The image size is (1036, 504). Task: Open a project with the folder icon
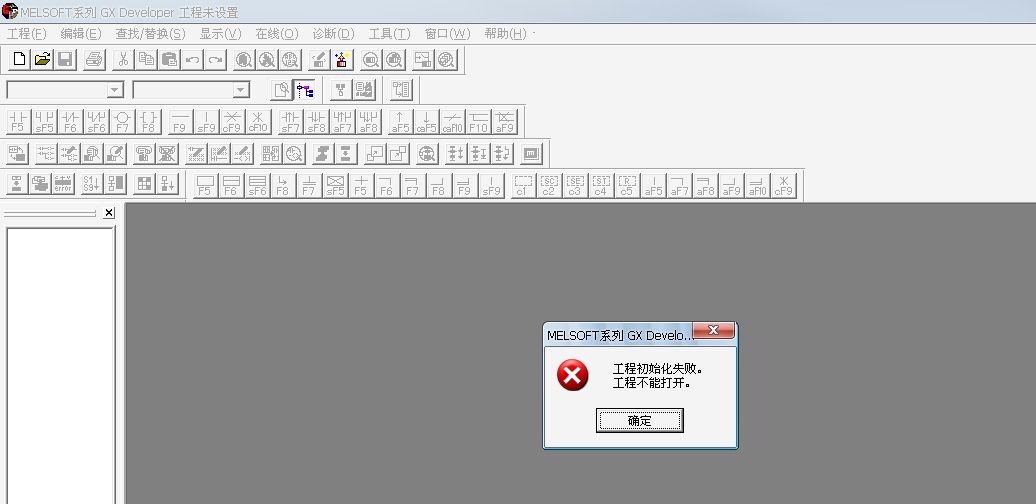point(42,60)
